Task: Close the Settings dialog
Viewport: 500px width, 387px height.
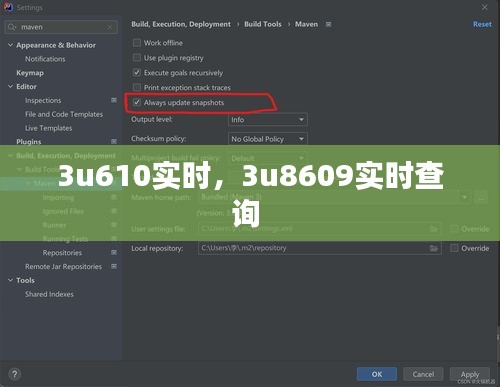Action: (485, 7)
